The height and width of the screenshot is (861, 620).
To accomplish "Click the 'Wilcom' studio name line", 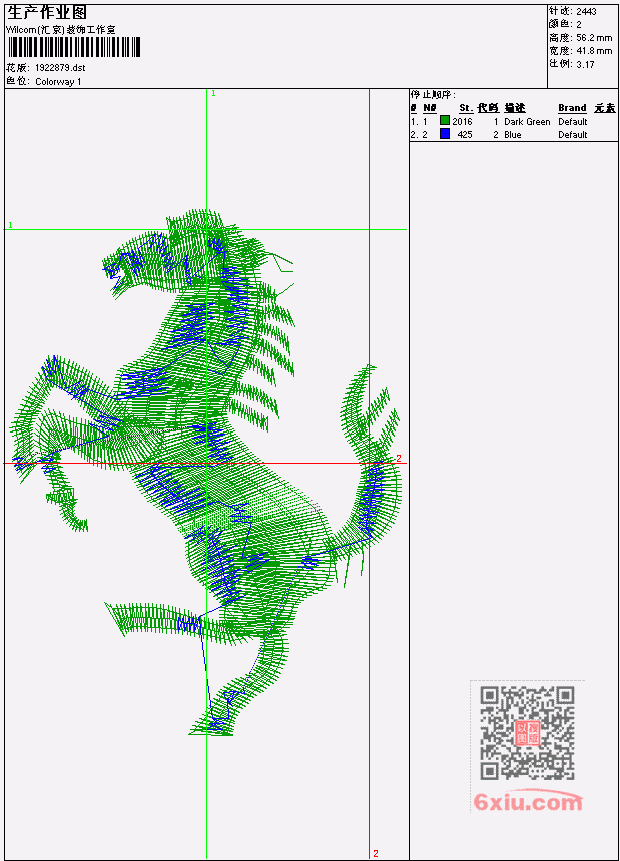I will (x=61, y=30).
